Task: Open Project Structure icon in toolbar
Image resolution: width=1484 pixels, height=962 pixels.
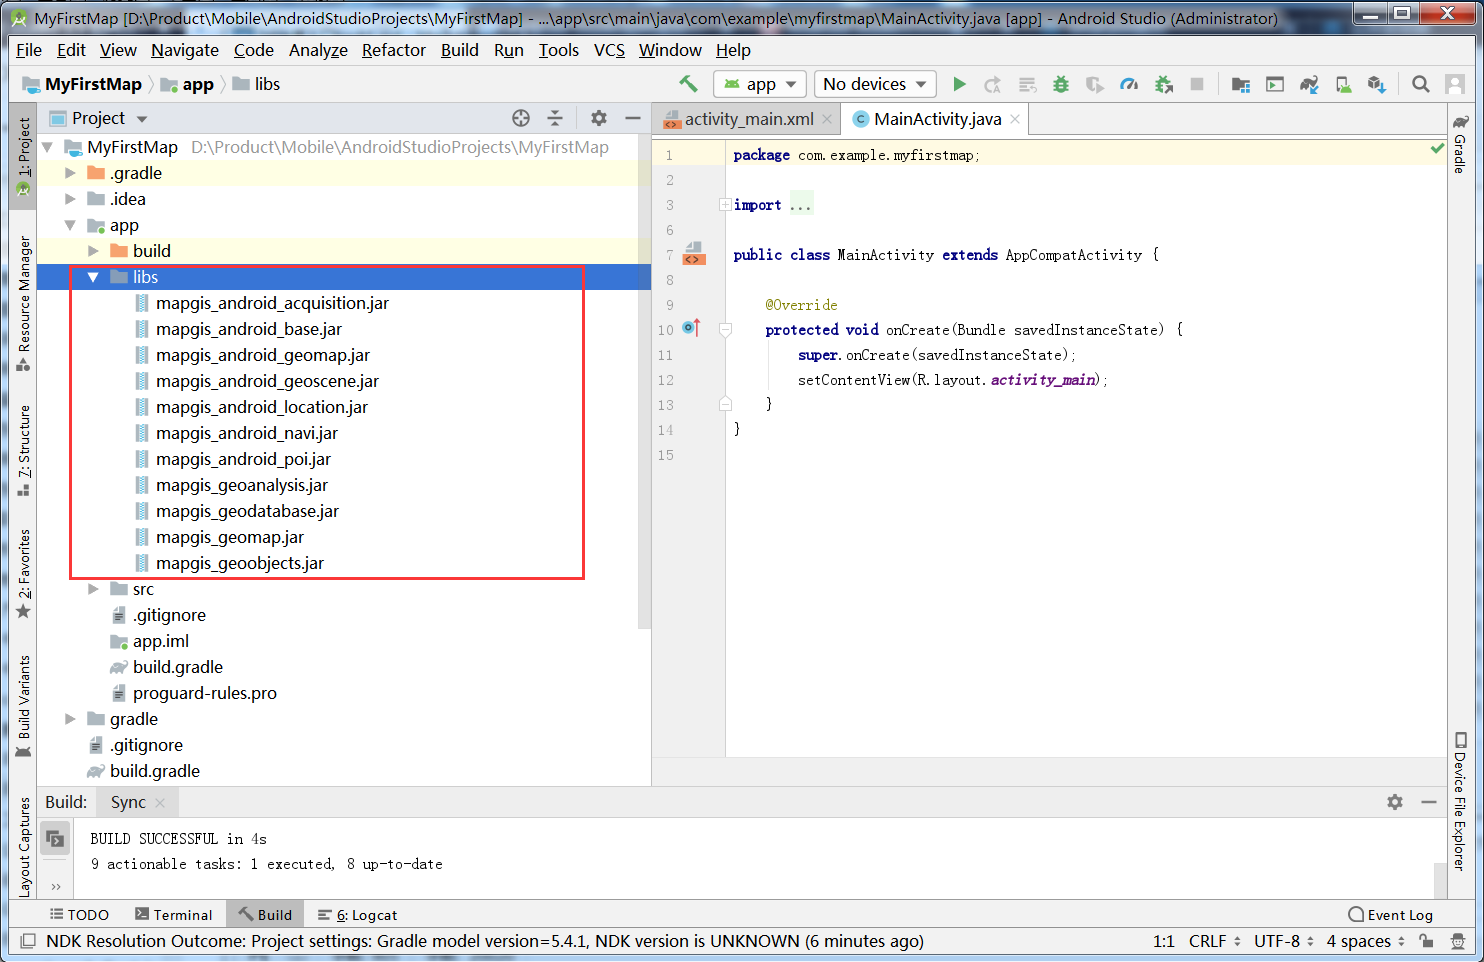Action: click(x=1241, y=84)
